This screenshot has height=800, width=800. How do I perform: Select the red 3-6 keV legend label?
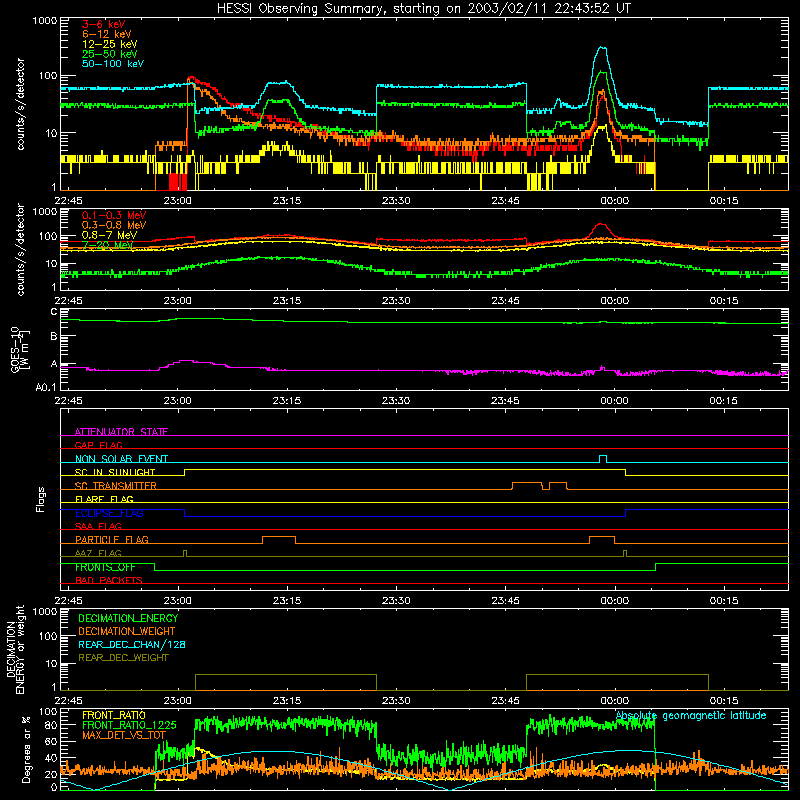coord(104,24)
